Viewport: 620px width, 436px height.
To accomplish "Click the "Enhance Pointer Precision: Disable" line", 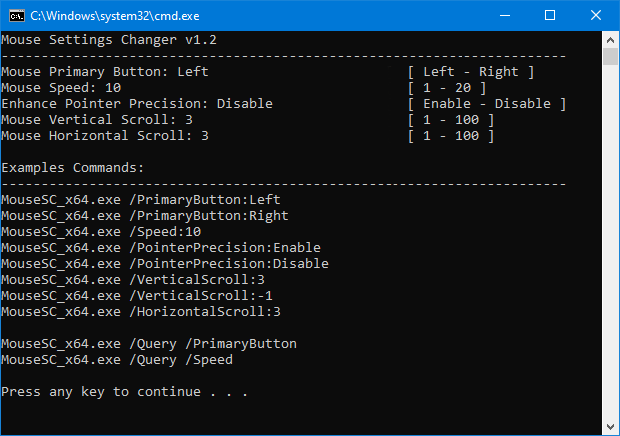I will tap(137, 104).
